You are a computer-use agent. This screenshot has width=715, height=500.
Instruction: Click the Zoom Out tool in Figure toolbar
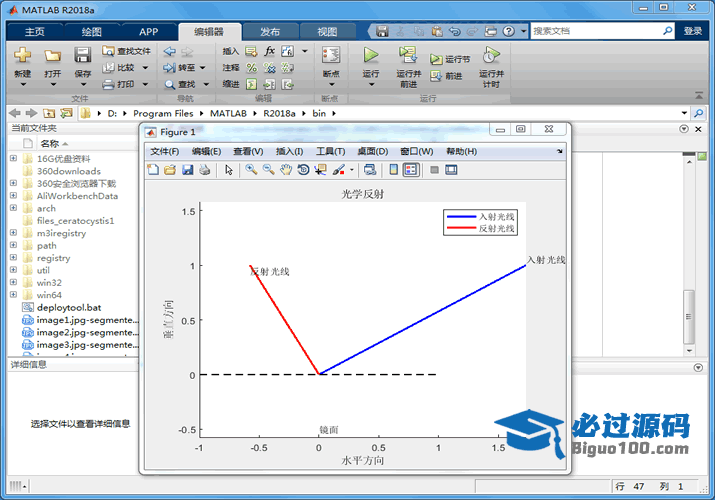tap(268, 170)
